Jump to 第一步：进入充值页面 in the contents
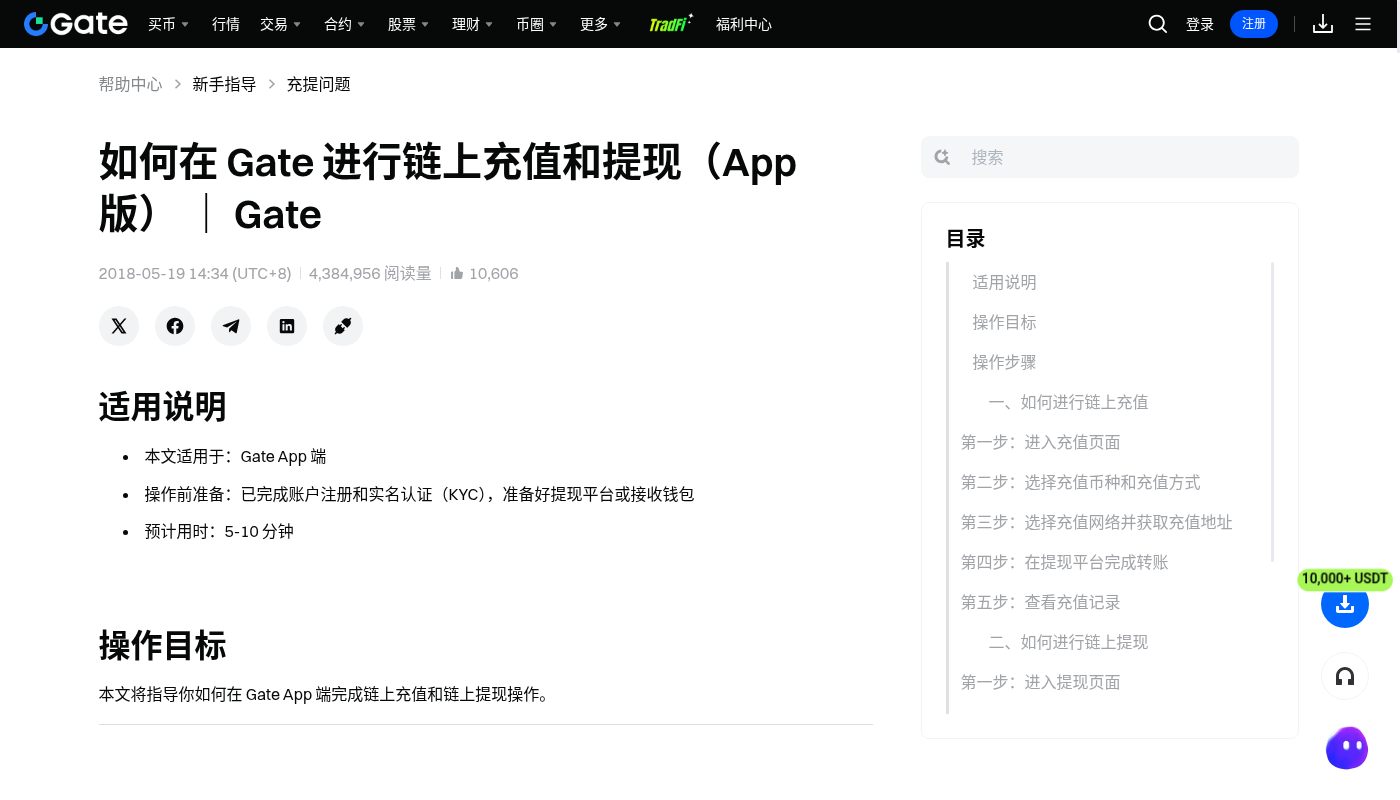 [x=1040, y=442]
